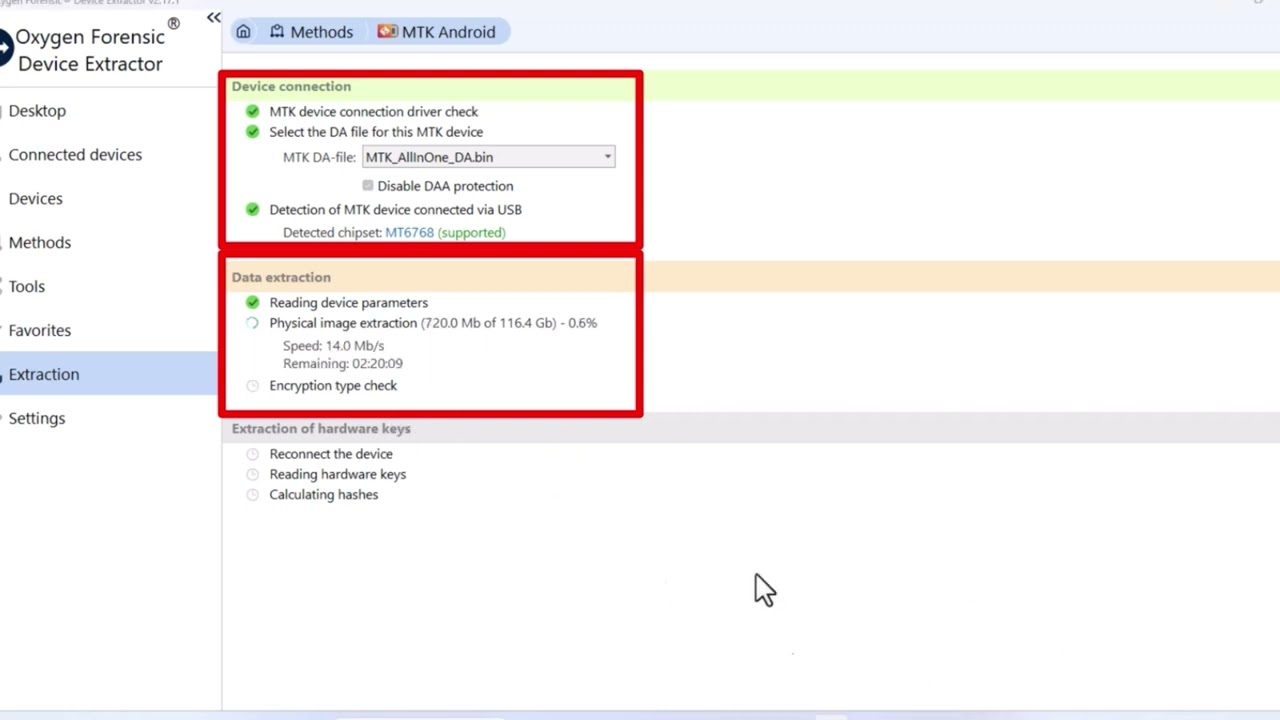Image resolution: width=1280 pixels, height=720 pixels.
Task: Click the 'Remaining: 02:20:09' line
Action: coord(343,364)
